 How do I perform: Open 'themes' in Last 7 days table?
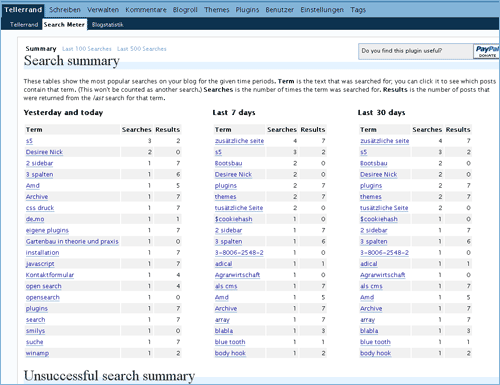pyautogui.click(x=225, y=197)
